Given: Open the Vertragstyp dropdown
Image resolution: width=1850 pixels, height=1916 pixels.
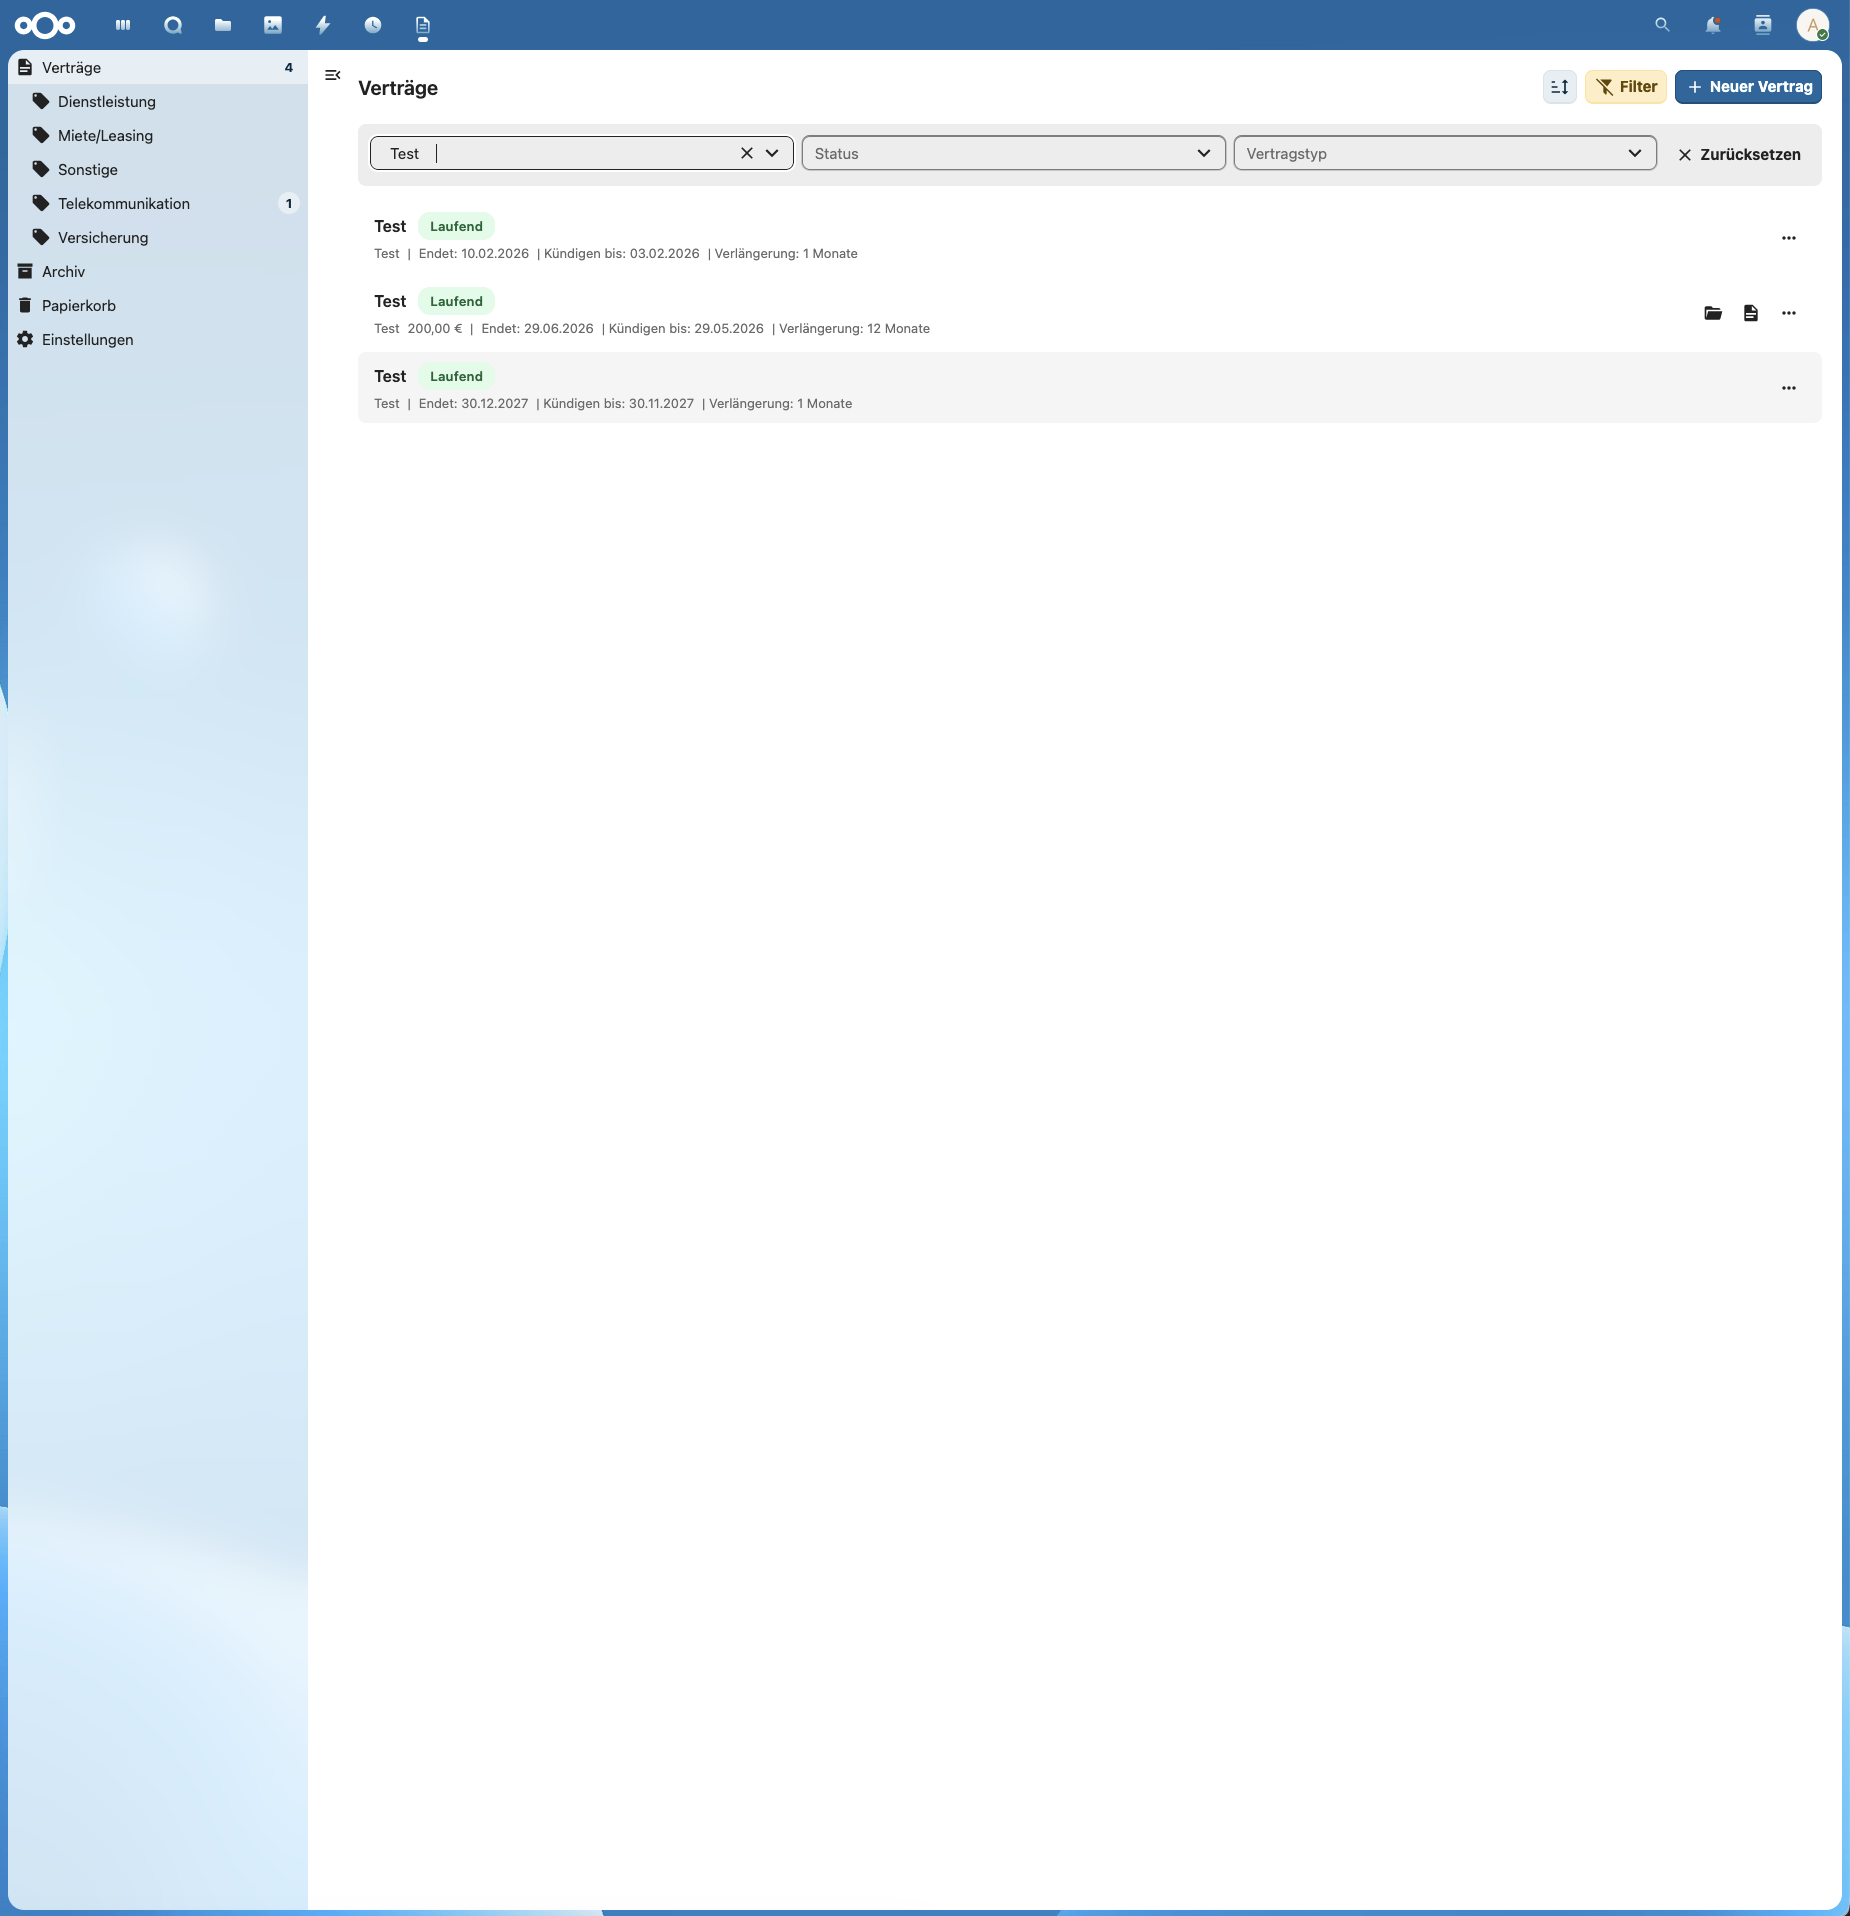Looking at the screenshot, I should pos(1444,153).
